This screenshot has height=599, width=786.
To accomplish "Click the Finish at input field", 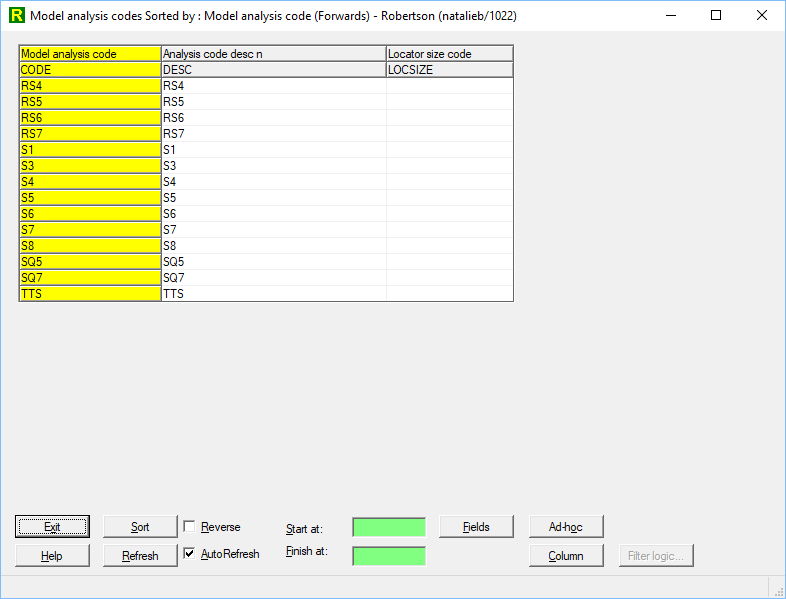I will coord(389,556).
